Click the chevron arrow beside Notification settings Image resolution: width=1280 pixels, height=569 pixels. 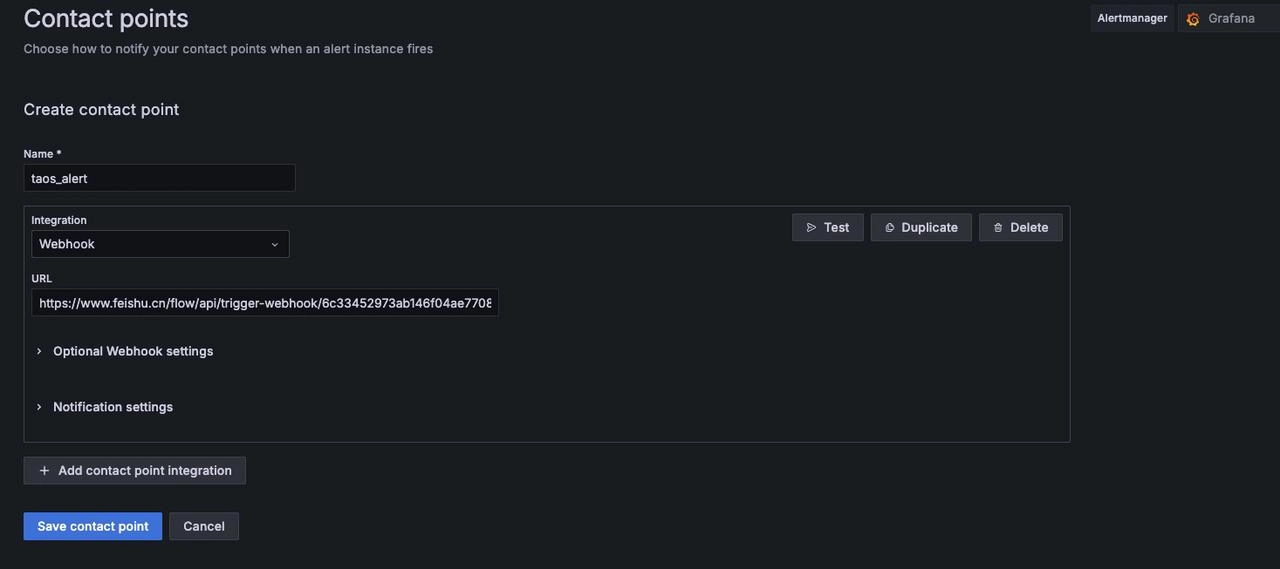point(39,408)
